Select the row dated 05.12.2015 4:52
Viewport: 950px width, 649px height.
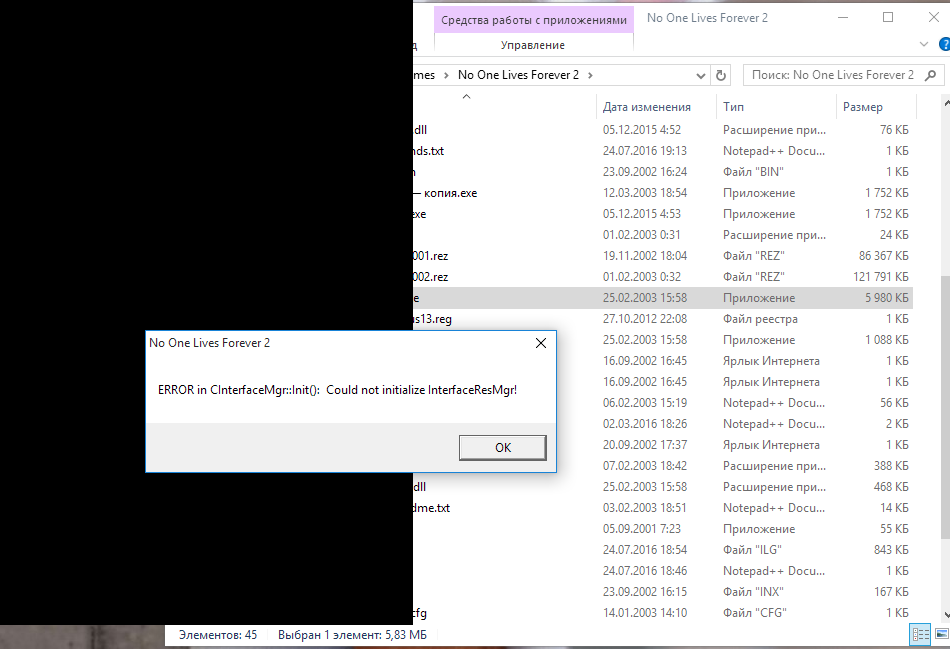point(663,130)
